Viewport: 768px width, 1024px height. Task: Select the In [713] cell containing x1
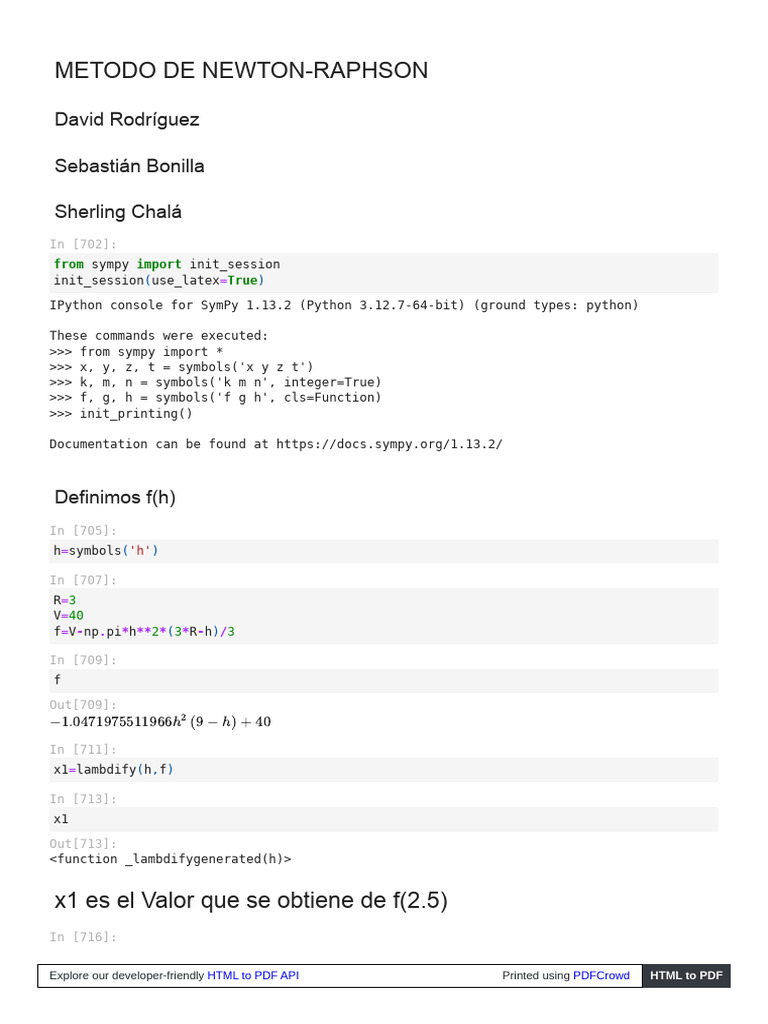click(x=384, y=820)
